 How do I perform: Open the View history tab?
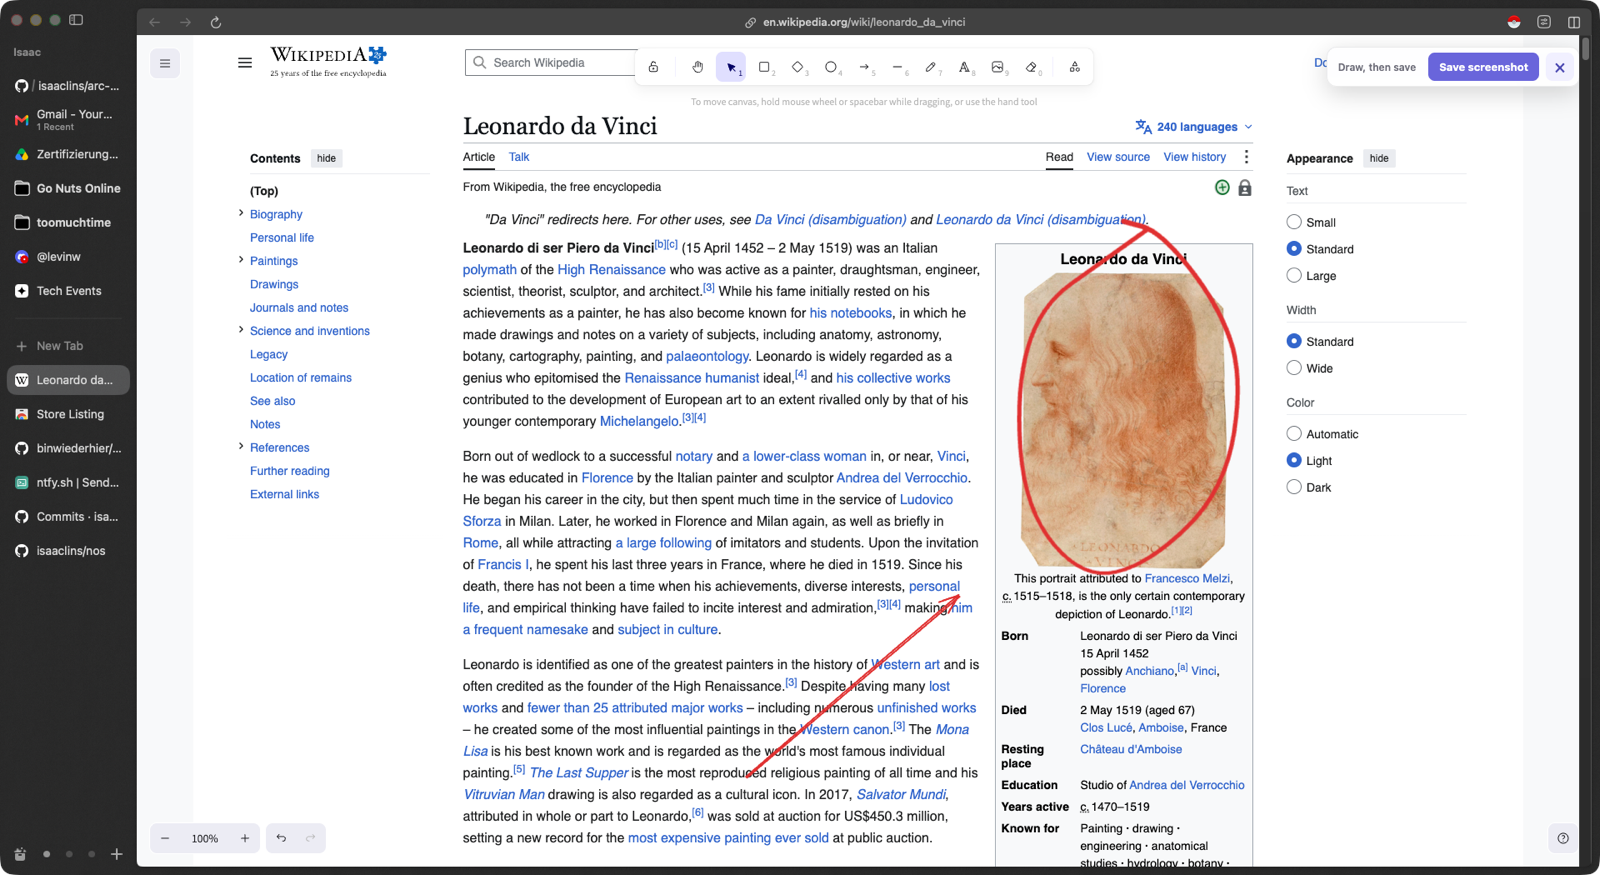pyautogui.click(x=1194, y=157)
